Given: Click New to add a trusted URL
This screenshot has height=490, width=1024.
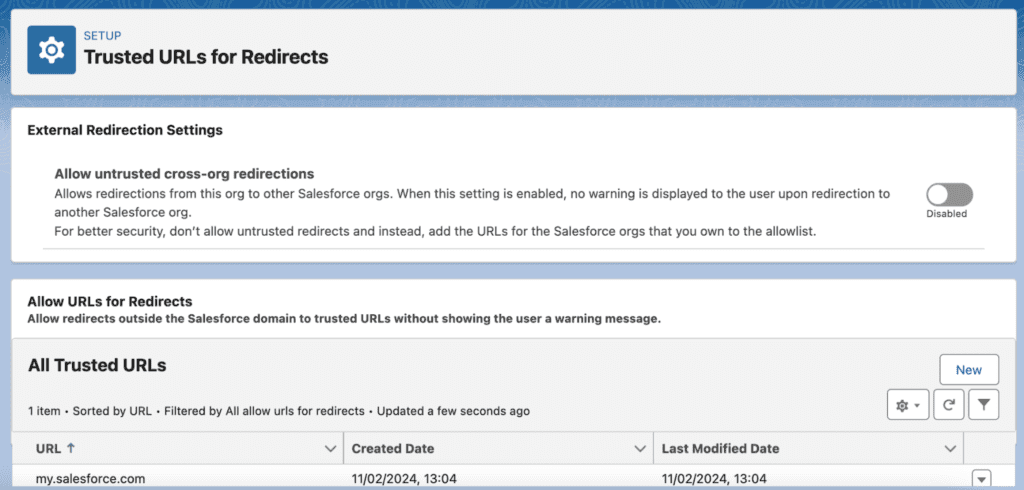Looking at the screenshot, I should (968, 369).
